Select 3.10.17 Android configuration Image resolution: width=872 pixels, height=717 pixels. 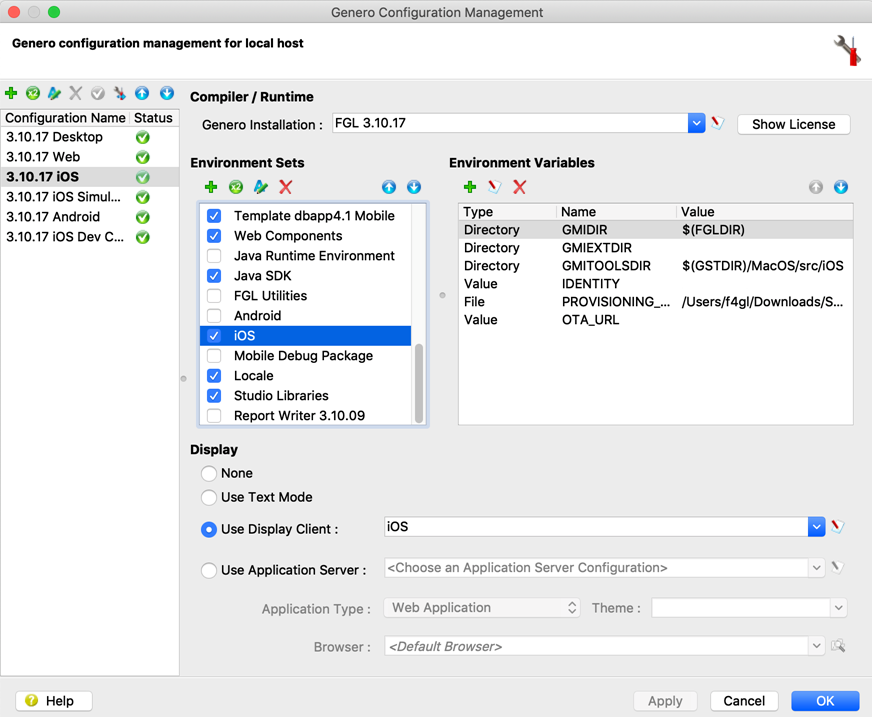pos(90,217)
